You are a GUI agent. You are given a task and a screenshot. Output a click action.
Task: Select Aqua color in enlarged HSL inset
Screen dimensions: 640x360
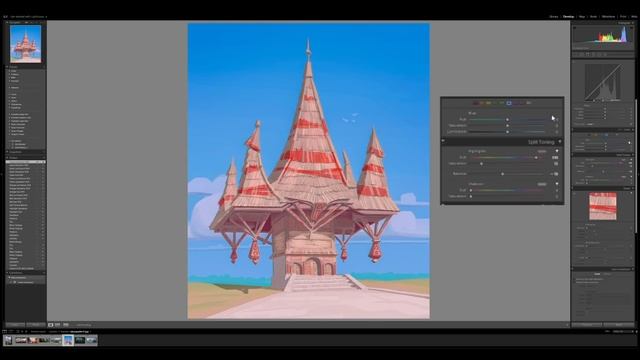click(502, 103)
